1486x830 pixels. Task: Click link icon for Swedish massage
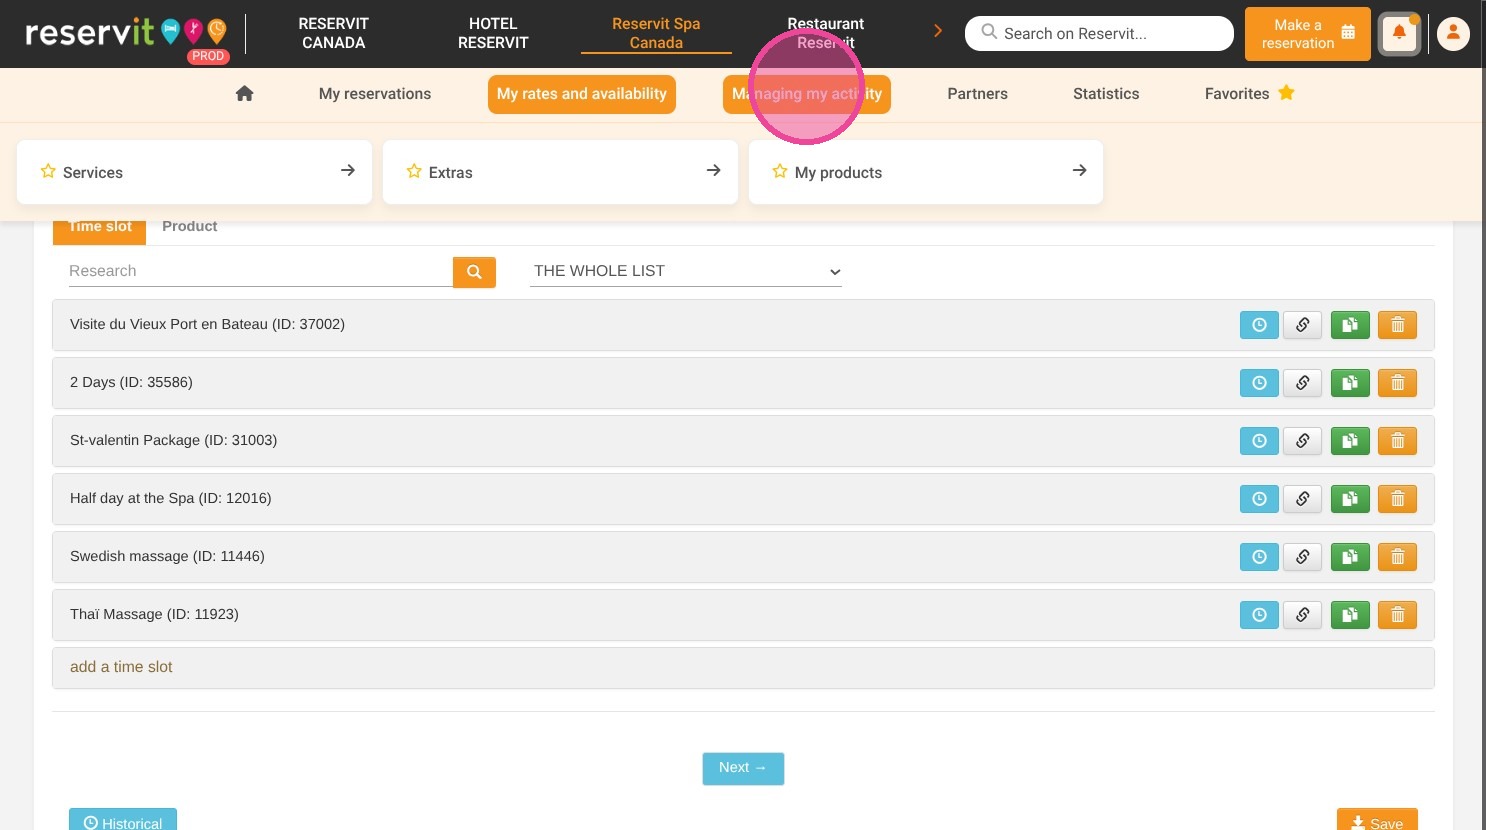[1302, 557]
